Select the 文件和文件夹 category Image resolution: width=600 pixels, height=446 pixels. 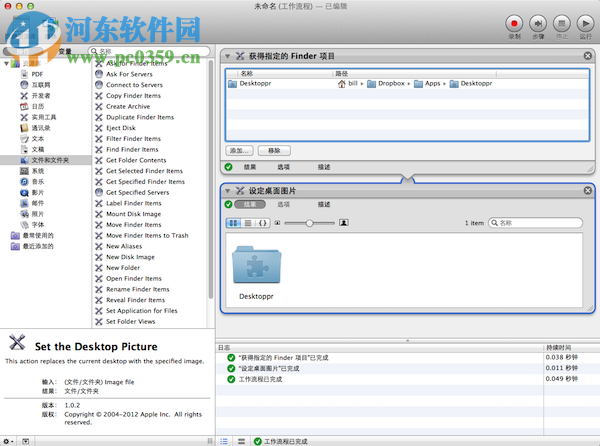[45, 160]
